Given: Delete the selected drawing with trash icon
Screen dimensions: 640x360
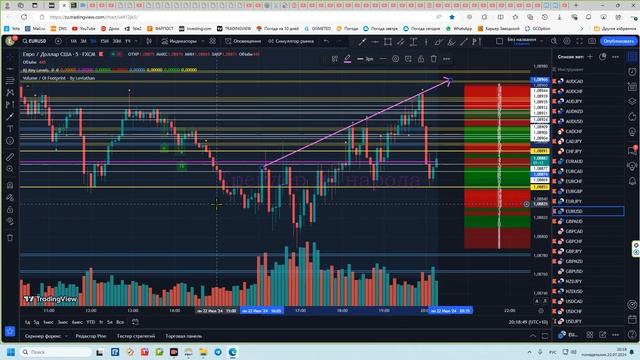Looking at the screenshot, I should (x=433, y=59).
